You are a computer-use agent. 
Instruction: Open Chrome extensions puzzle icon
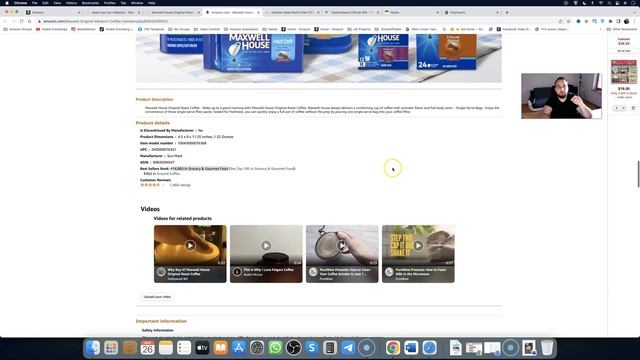click(610, 21)
